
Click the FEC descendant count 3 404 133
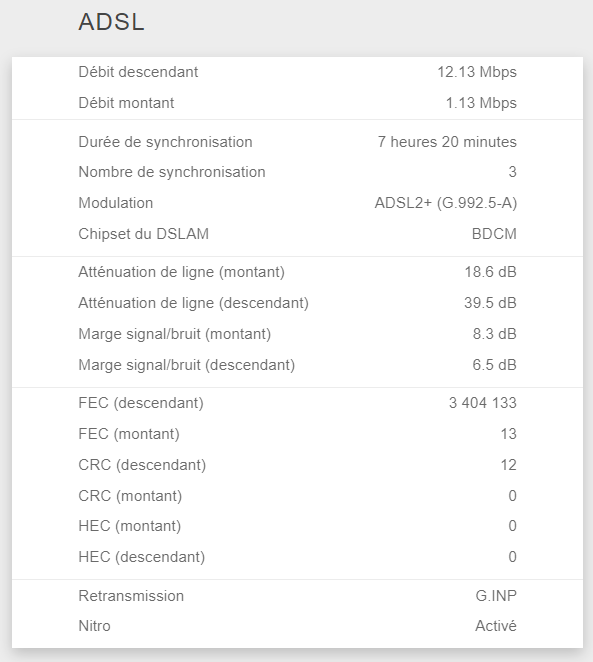click(x=482, y=403)
